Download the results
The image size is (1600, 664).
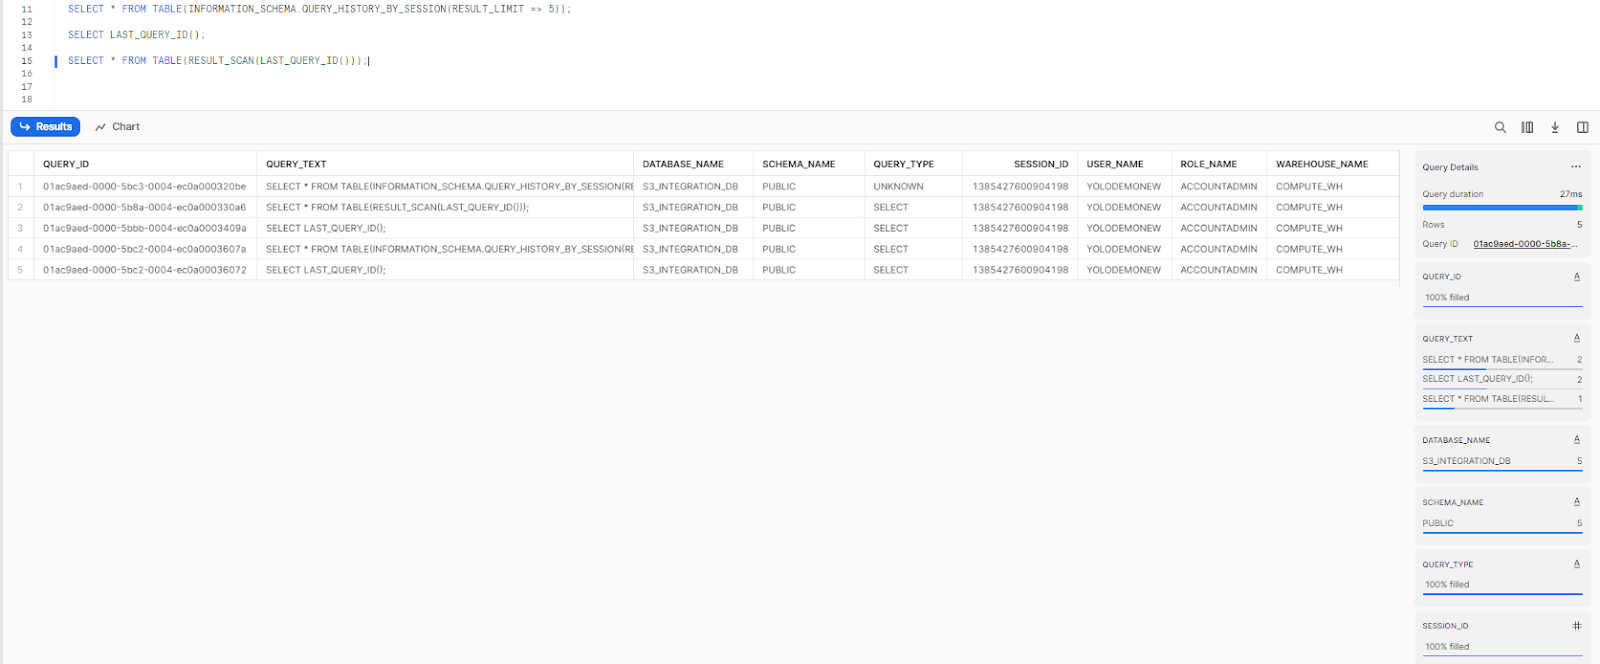pos(1555,127)
